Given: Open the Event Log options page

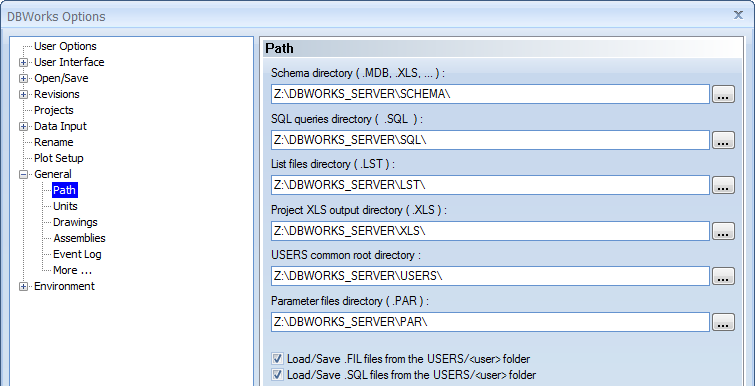Looking at the screenshot, I should 77,254.
